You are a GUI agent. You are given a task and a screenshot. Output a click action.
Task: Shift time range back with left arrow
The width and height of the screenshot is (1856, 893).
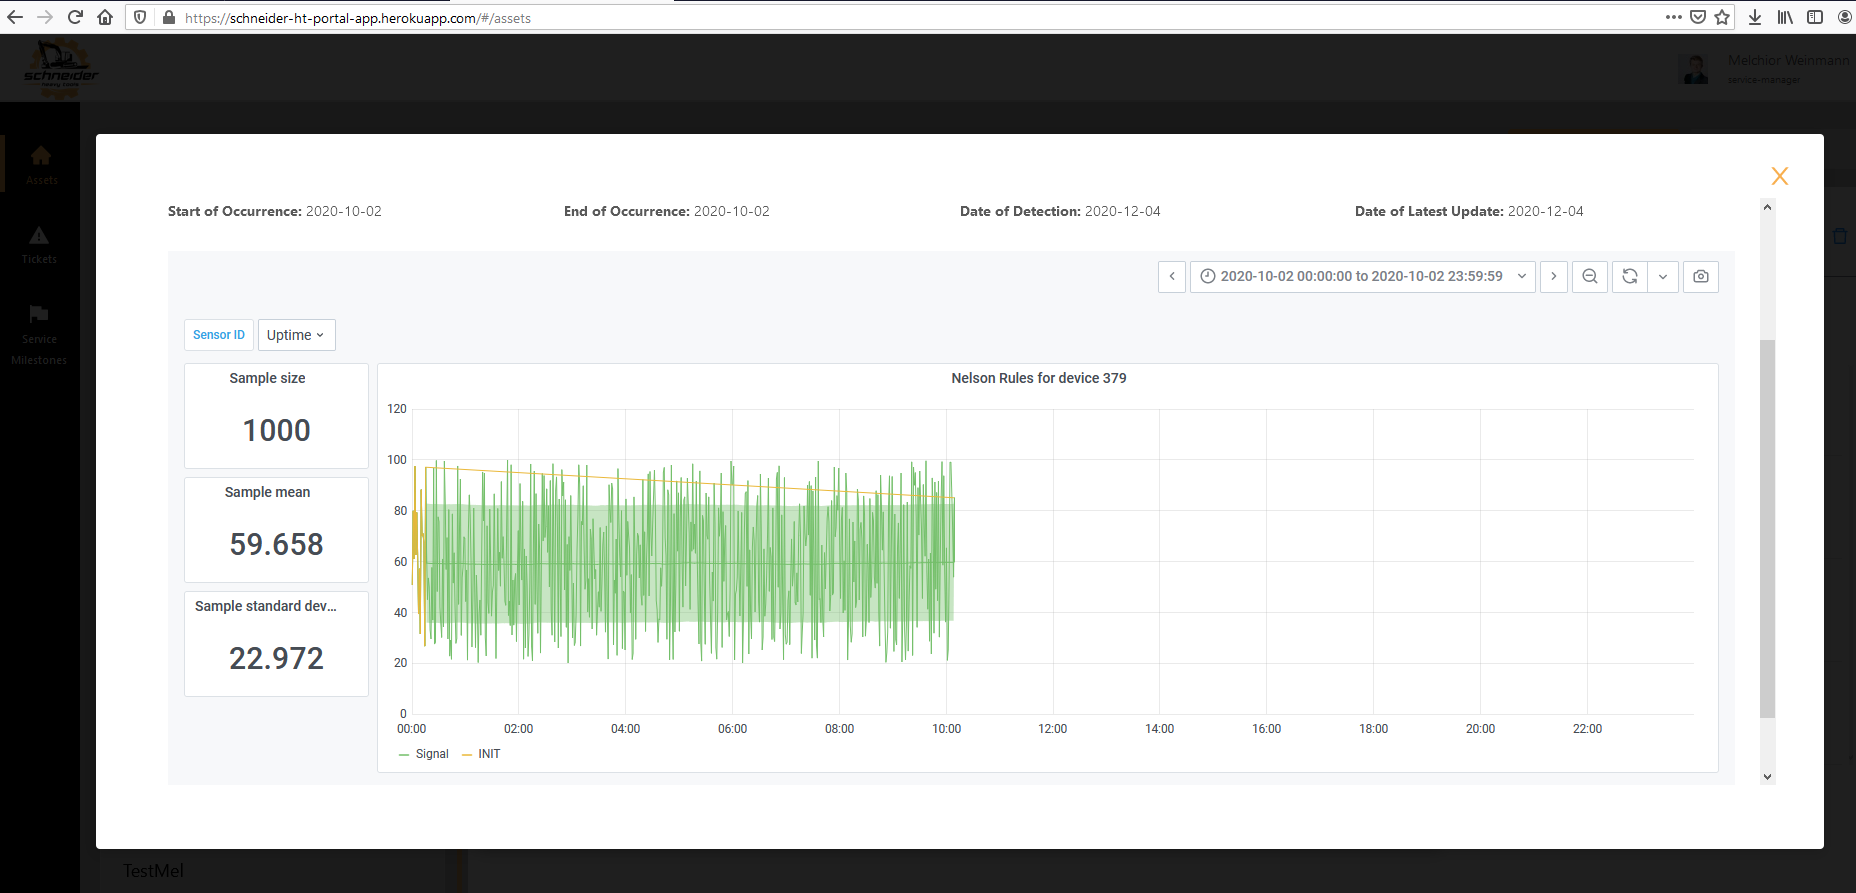coord(1172,277)
